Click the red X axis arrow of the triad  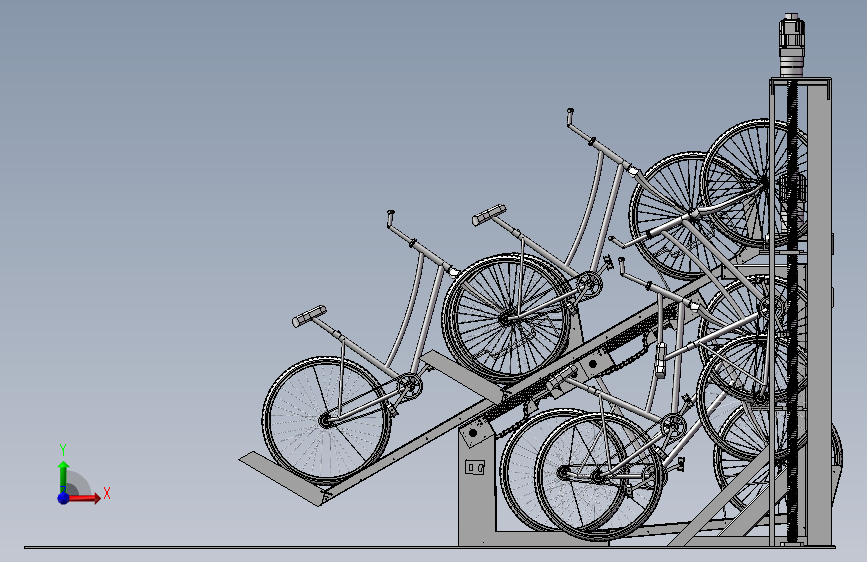tap(84, 498)
